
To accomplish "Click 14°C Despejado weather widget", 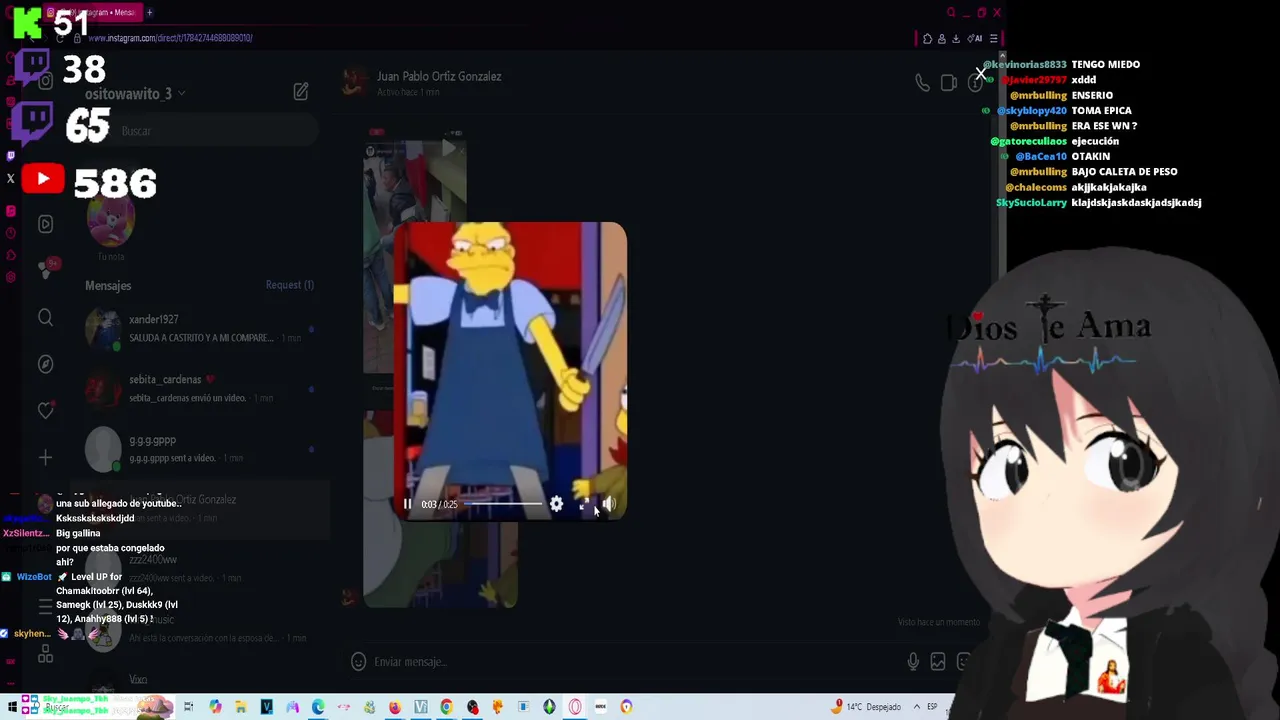I will (x=866, y=707).
